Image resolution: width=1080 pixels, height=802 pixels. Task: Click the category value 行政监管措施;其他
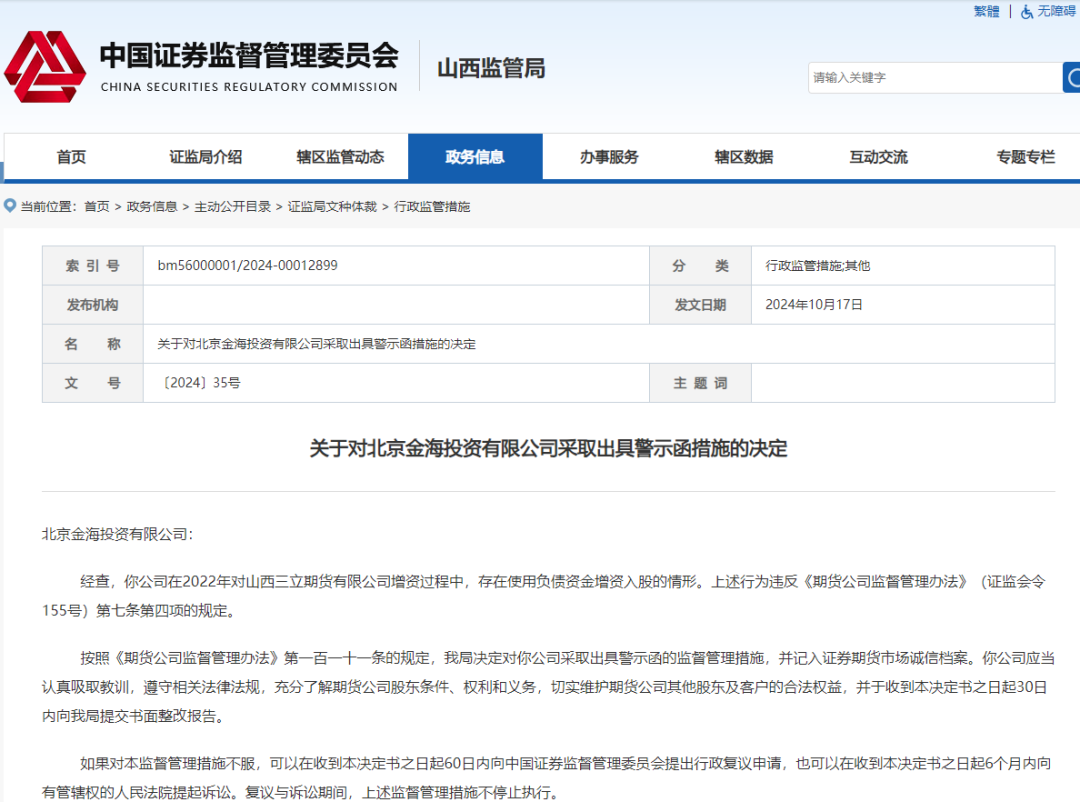tap(818, 266)
